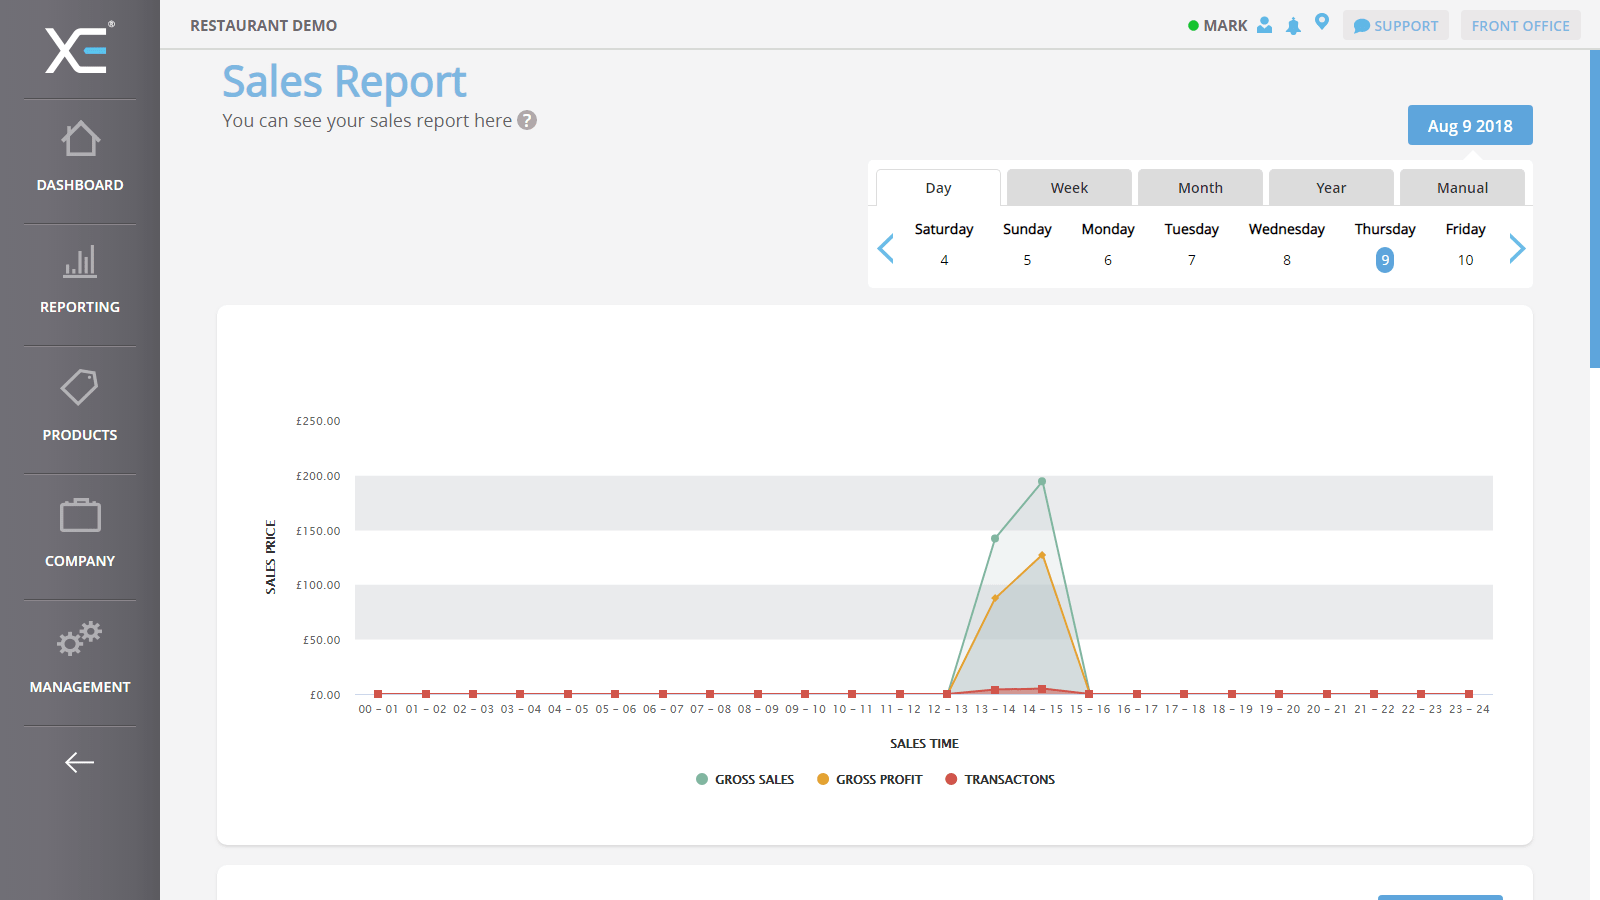Go to the previous week of days

pos(885,248)
